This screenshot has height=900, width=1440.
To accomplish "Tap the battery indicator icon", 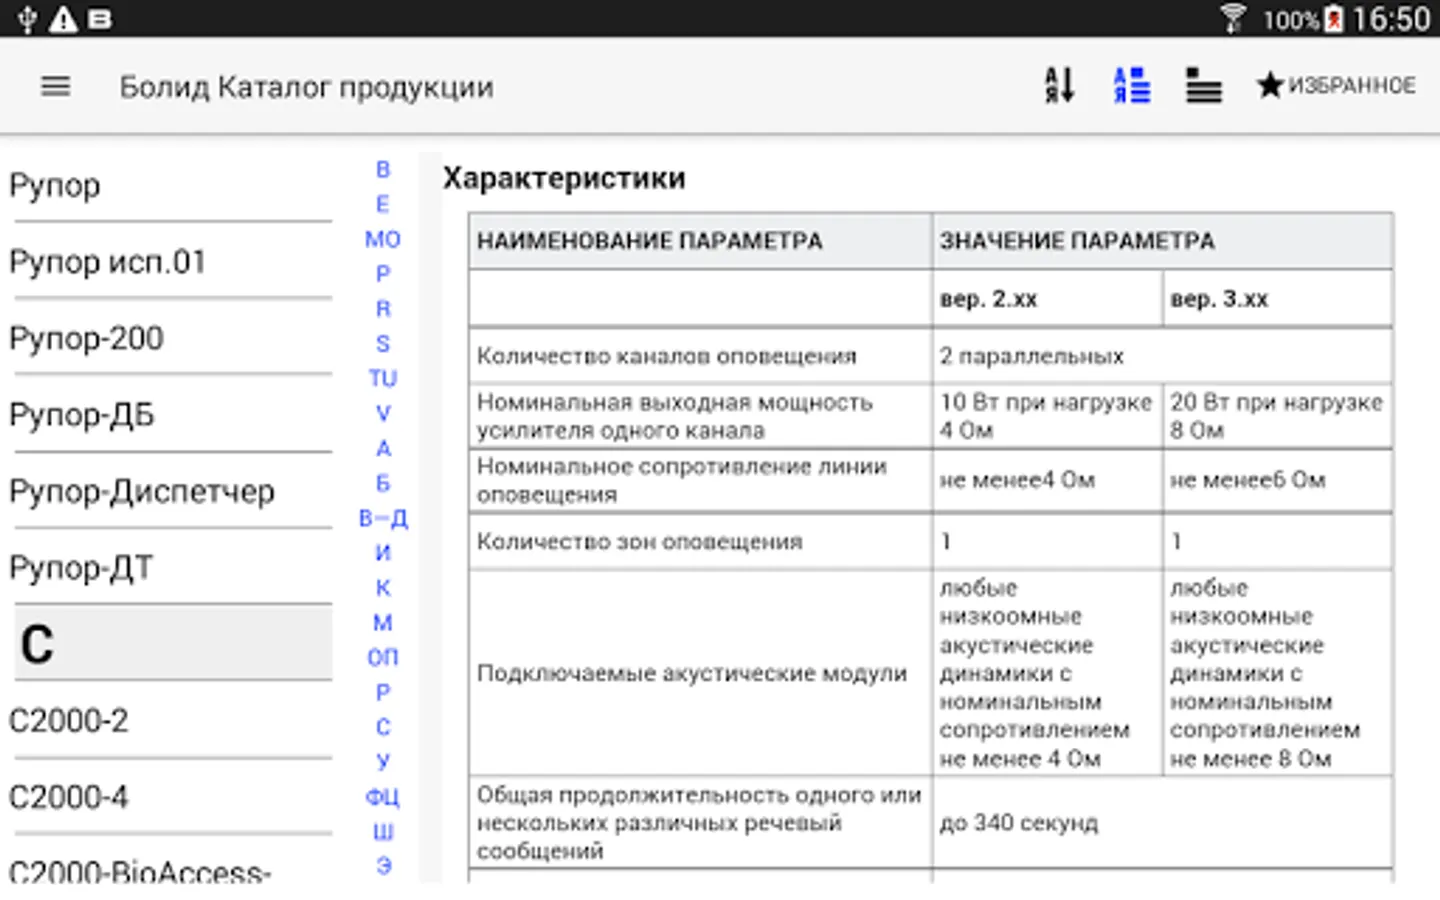I will (x=1334, y=19).
